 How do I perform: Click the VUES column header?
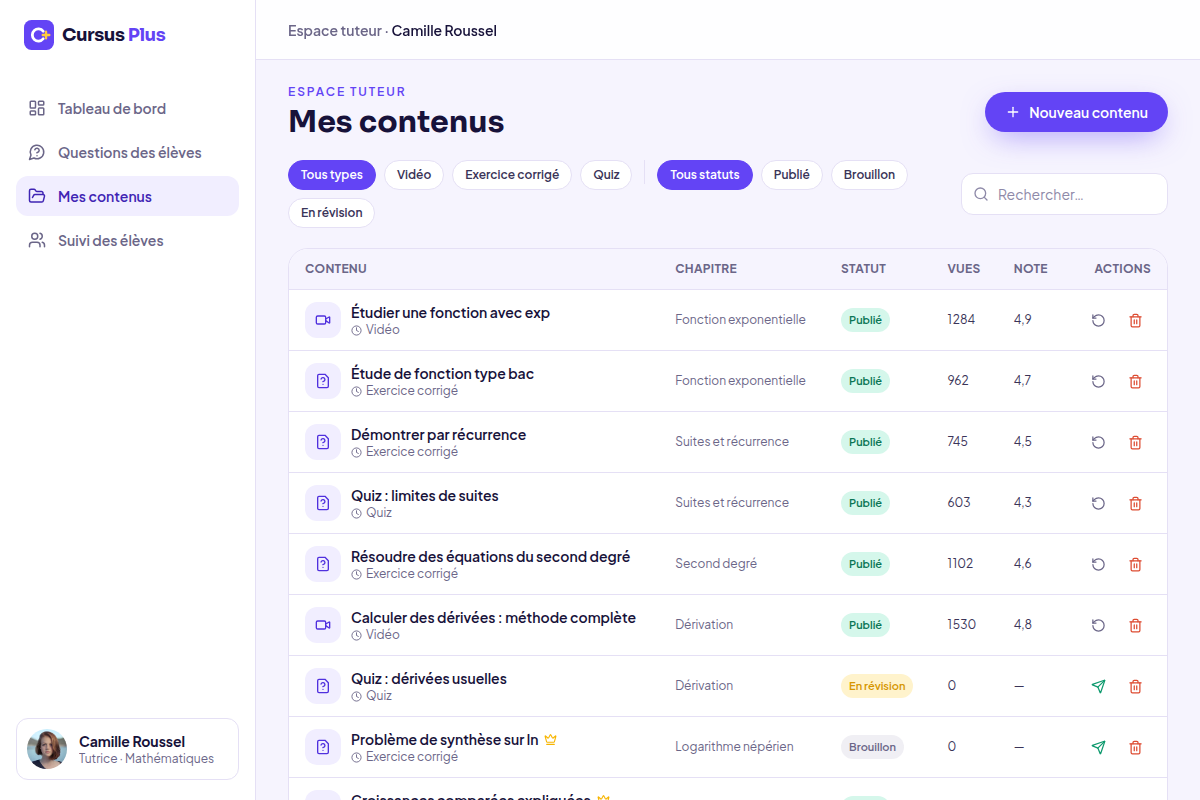coord(964,269)
